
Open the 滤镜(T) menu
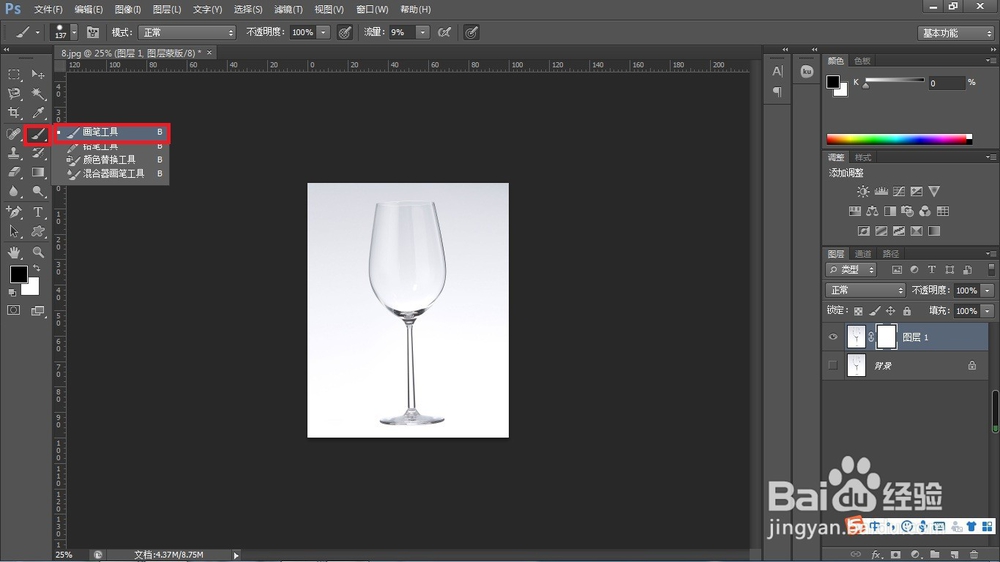(288, 10)
